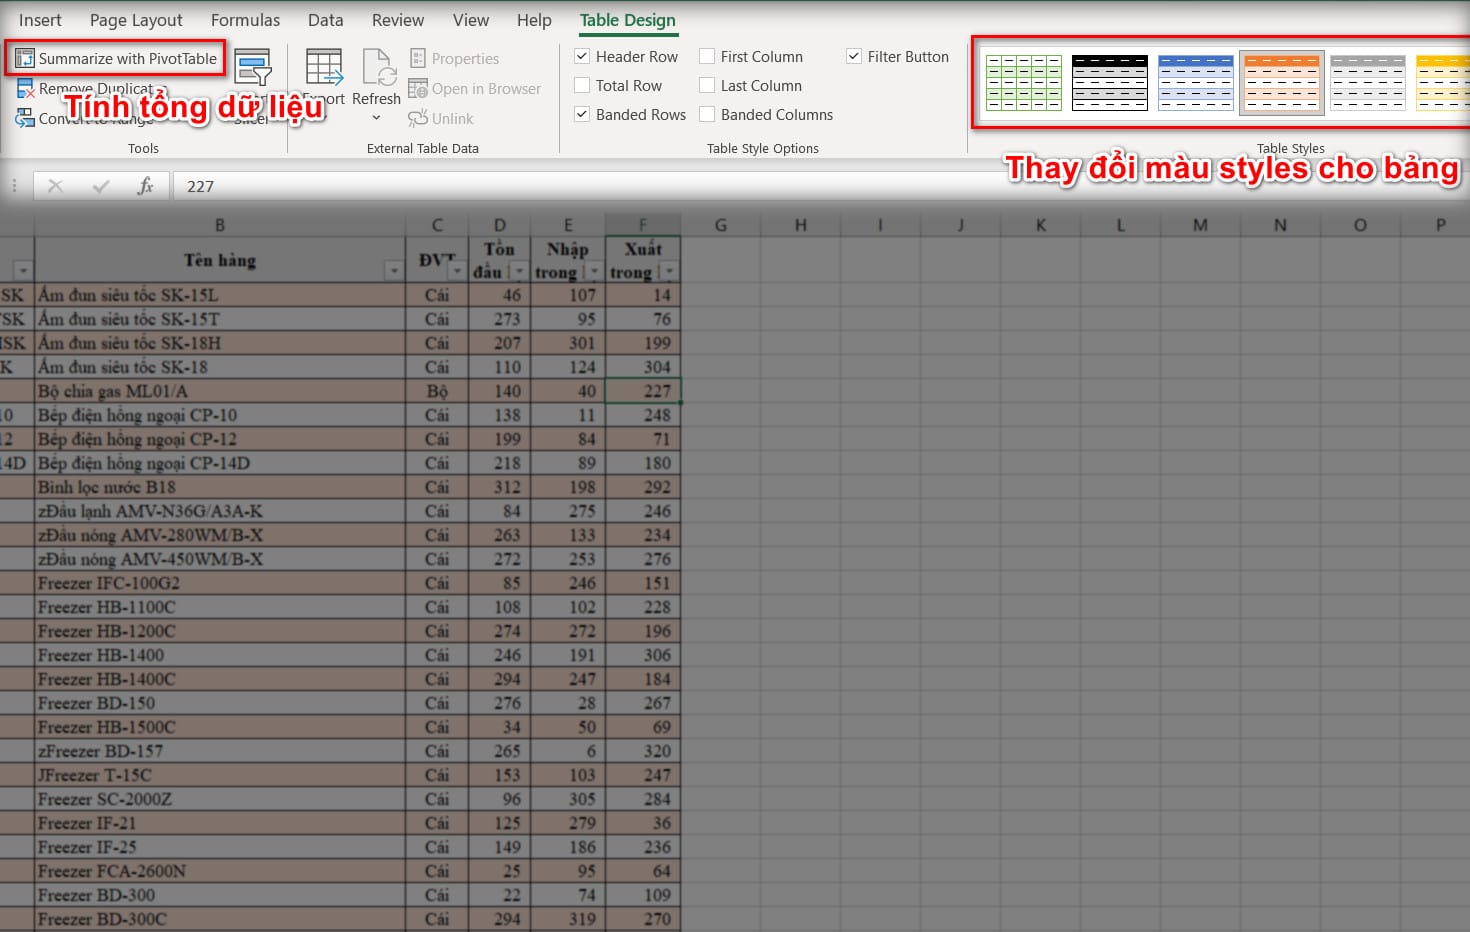1470x932 pixels.
Task: Open the Page Layout tab
Action: click(x=136, y=20)
